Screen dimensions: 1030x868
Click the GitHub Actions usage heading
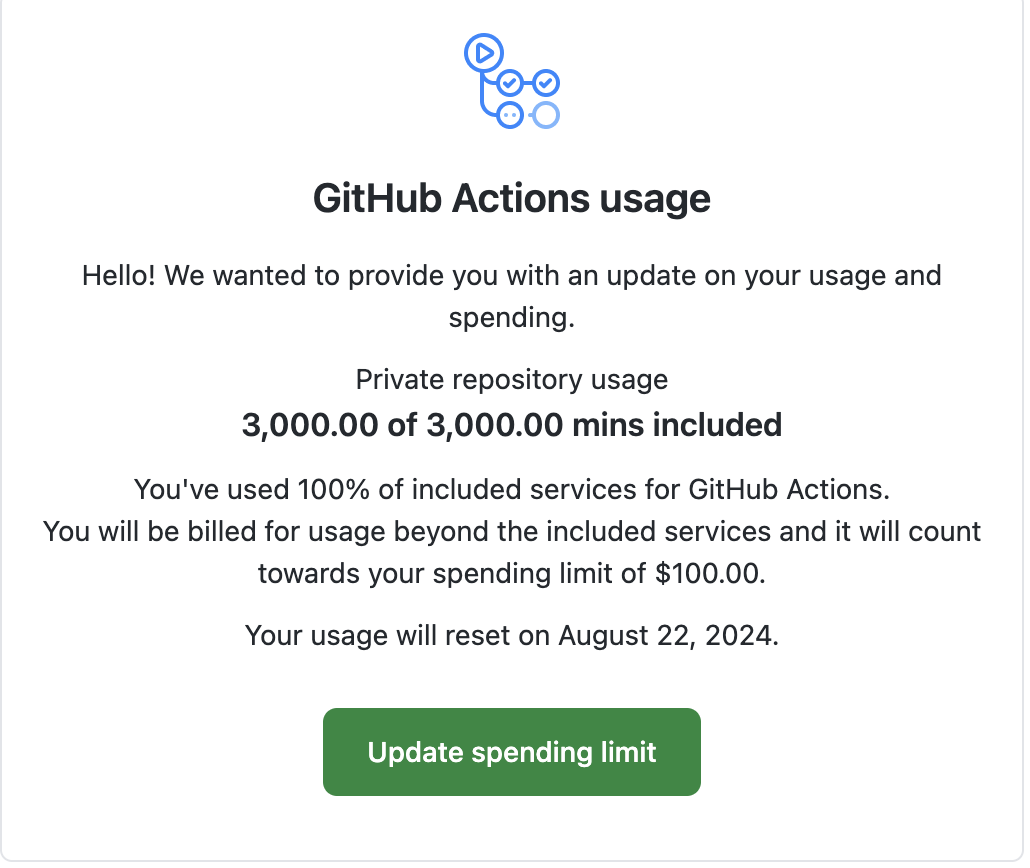tap(512, 198)
